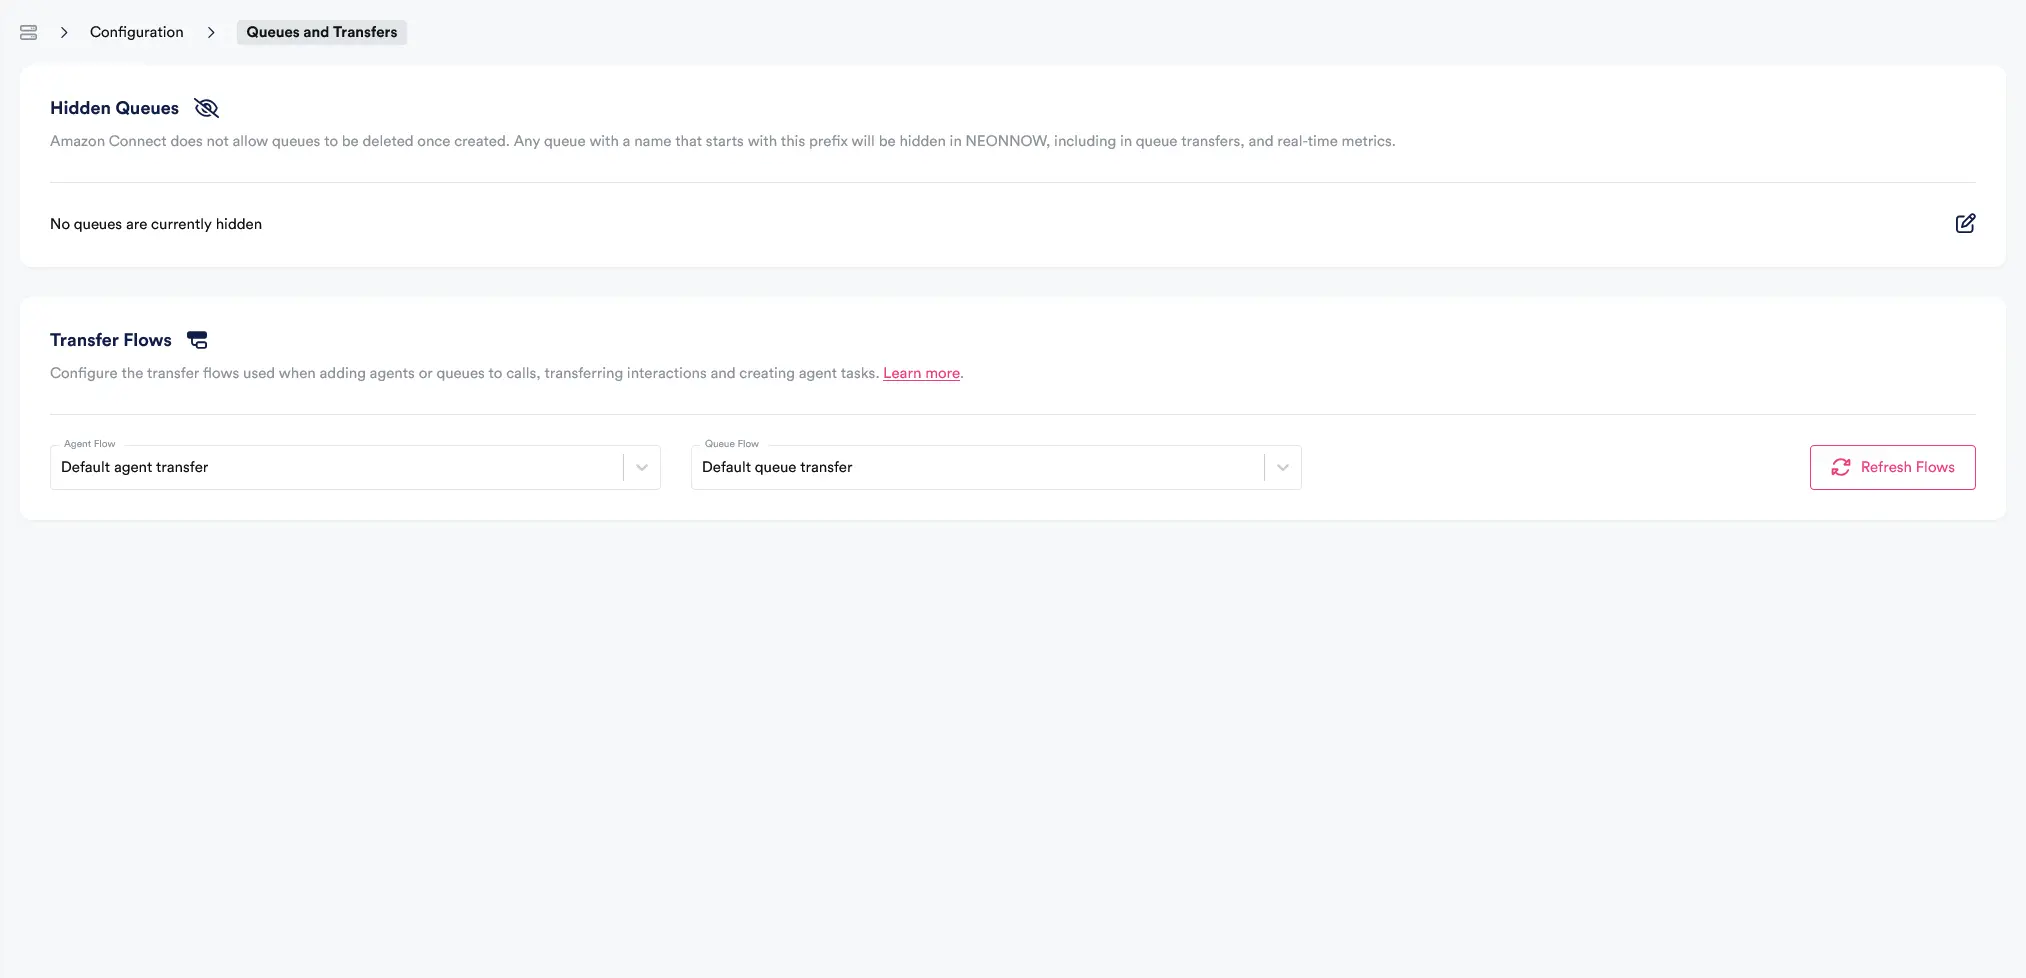Viewport: 2026px width, 978px height.
Task: Click the "No queues are currently hidden" text
Action: (x=156, y=224)
